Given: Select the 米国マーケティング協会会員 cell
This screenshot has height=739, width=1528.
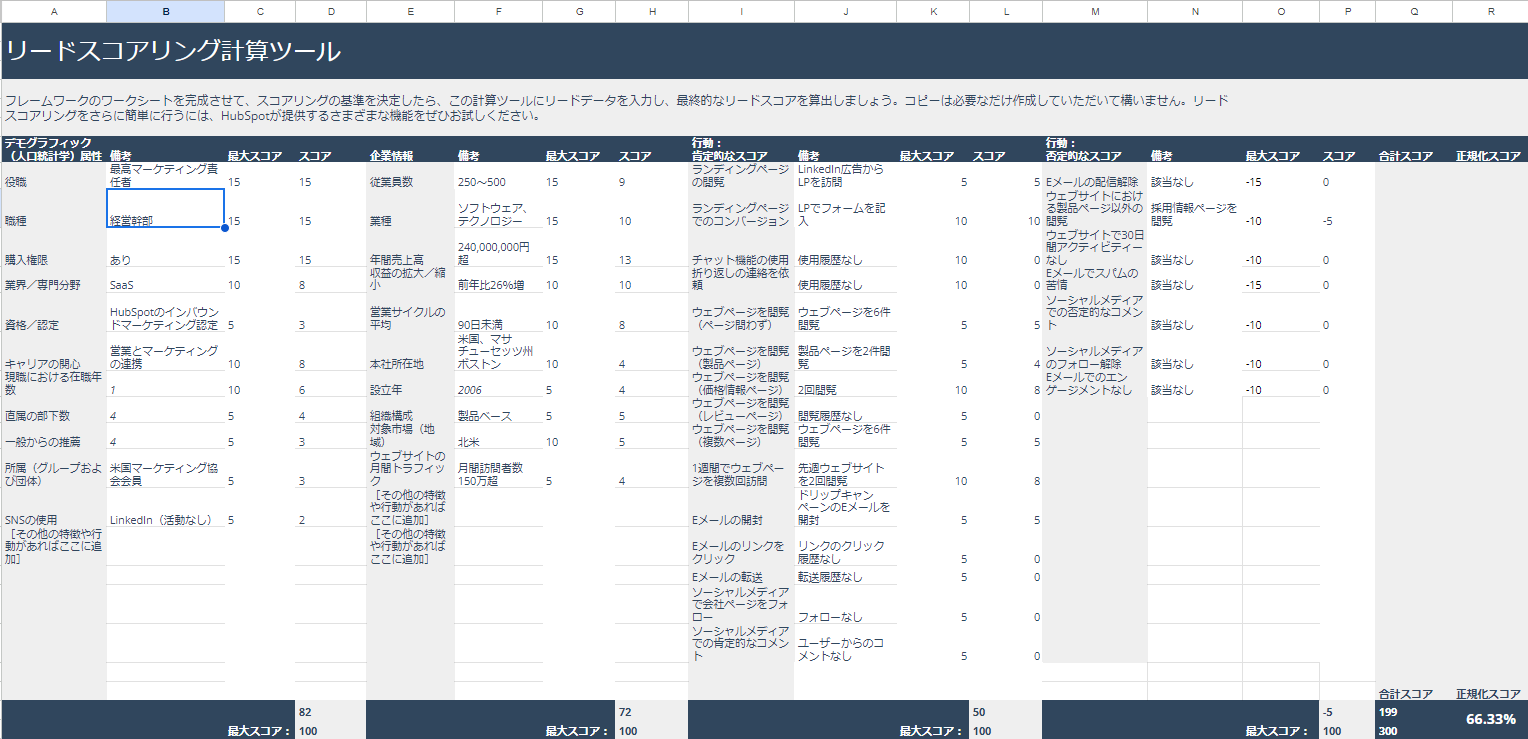Looking at the screenshot, I should click(x=165, y=474).
